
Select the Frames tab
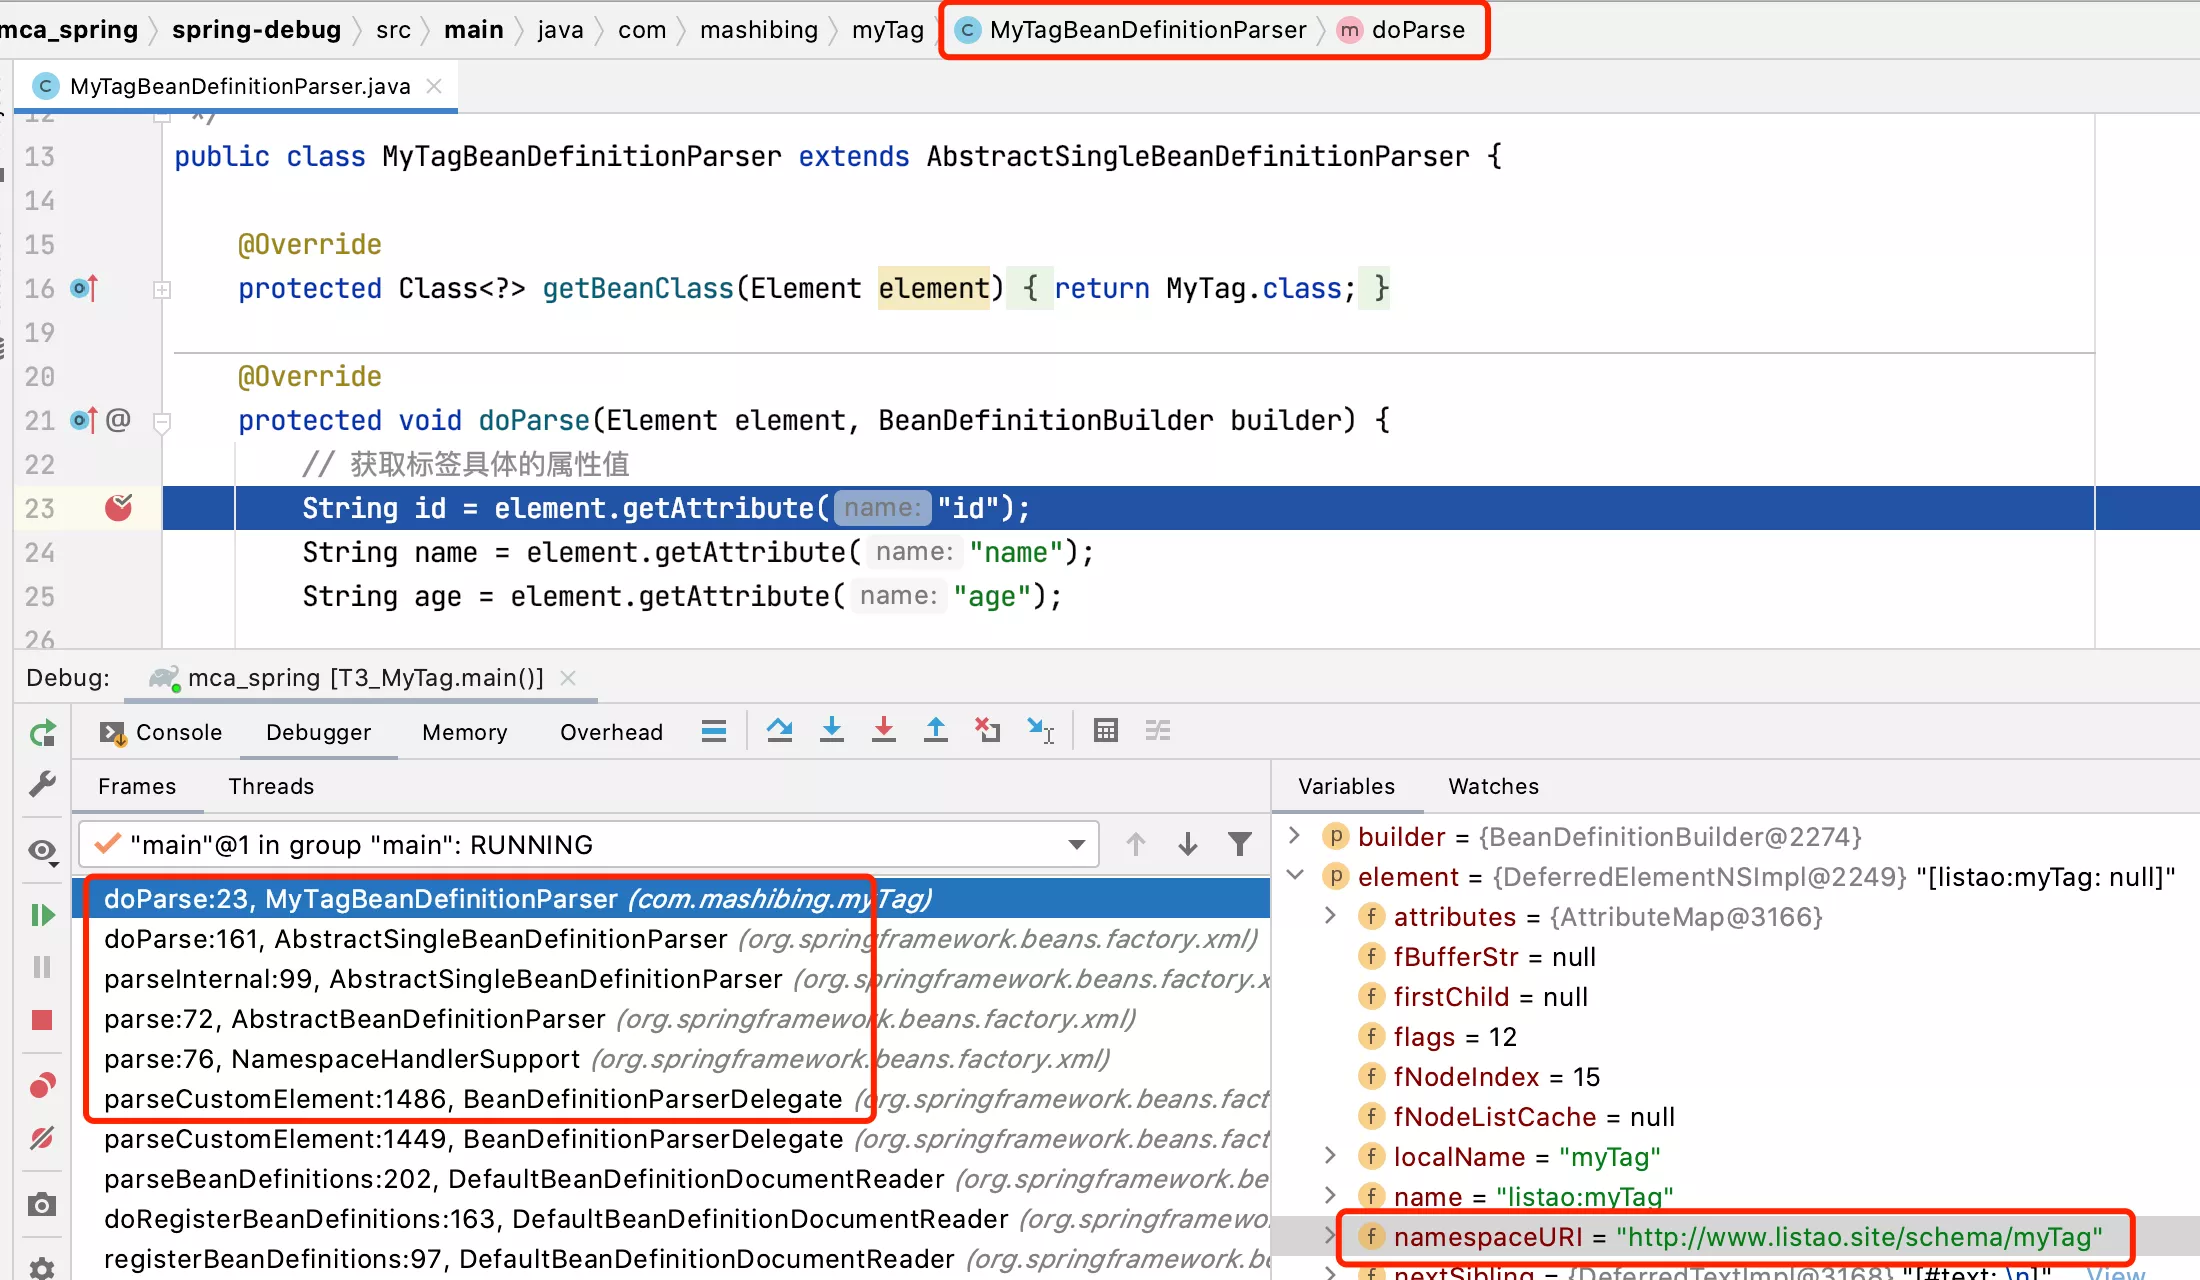tap(137, 786)
